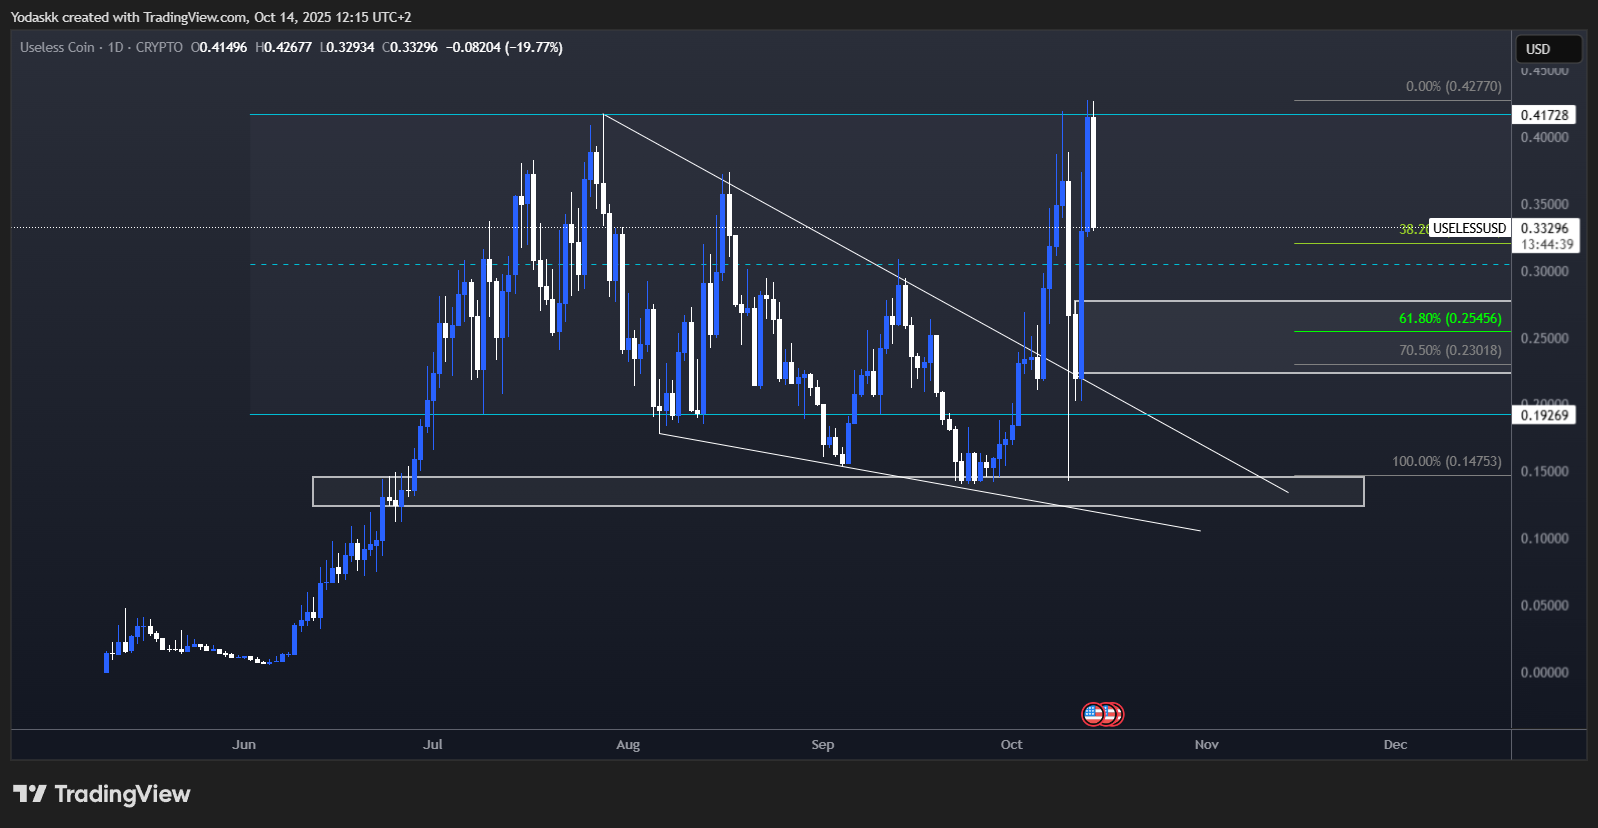Click the Oct label on time axis
The image size is (1598, 828).
point(1012,744)
